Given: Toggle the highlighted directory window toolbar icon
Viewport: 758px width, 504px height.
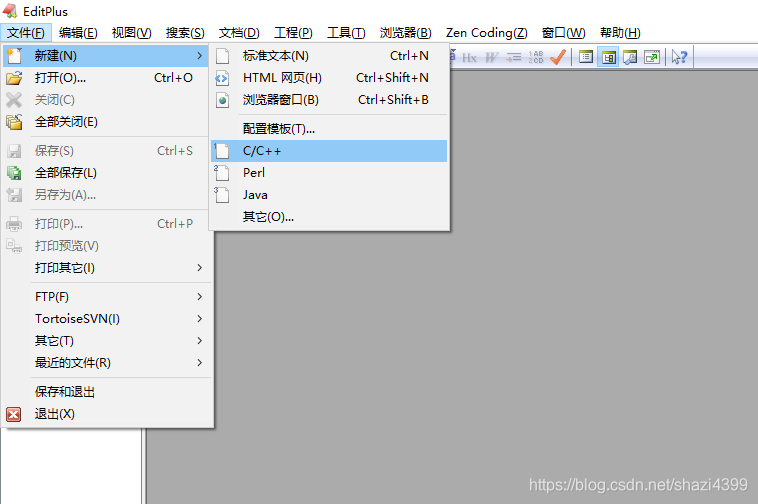Looking at the screenshot, I should pyautogui.click(x=608, y=58).
